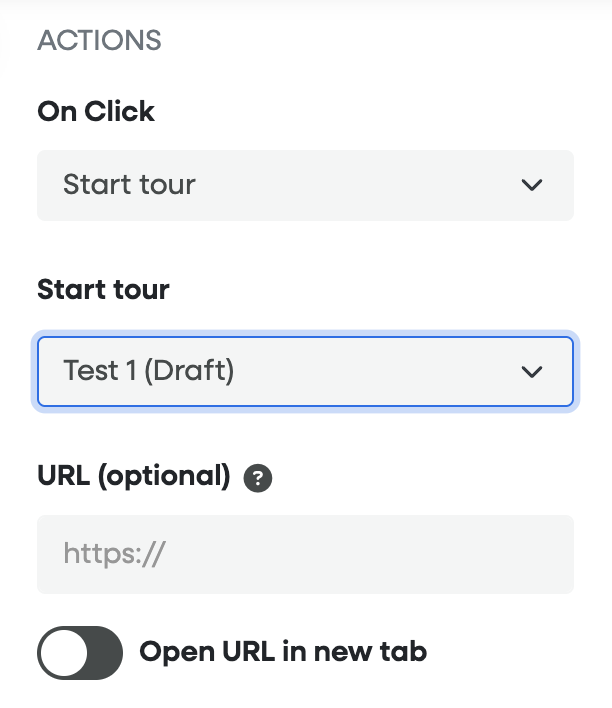
Task: Click the On Click field label
Action: pyautogui.click(x=96, y=111)
